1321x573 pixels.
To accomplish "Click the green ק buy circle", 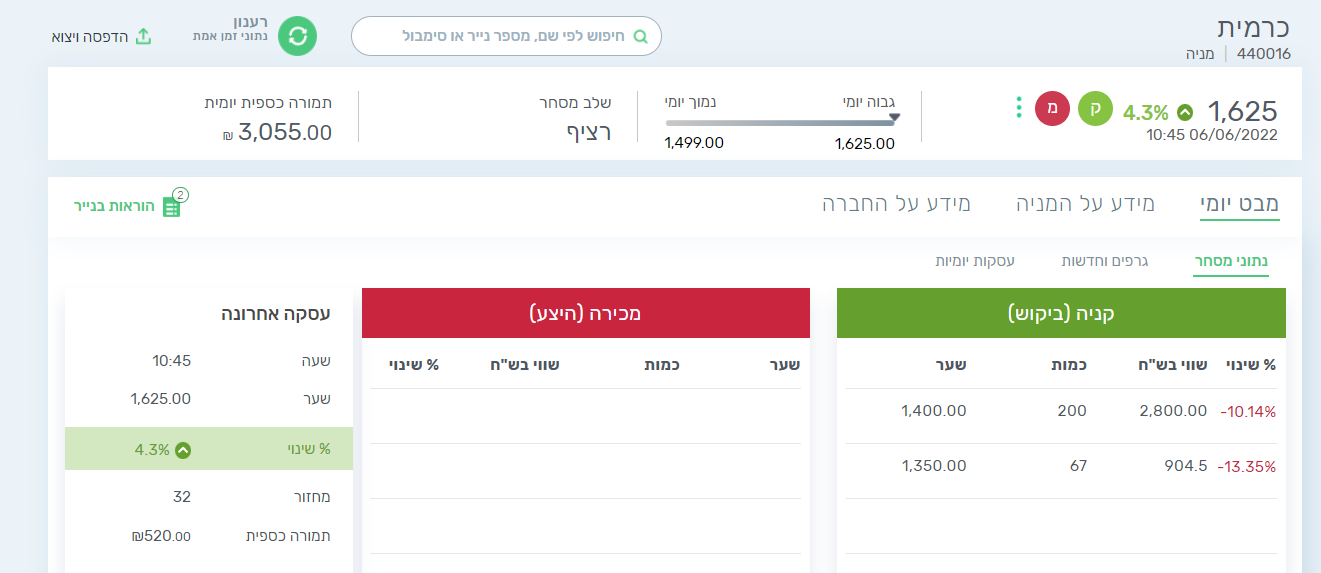I will coord(1095,108).
